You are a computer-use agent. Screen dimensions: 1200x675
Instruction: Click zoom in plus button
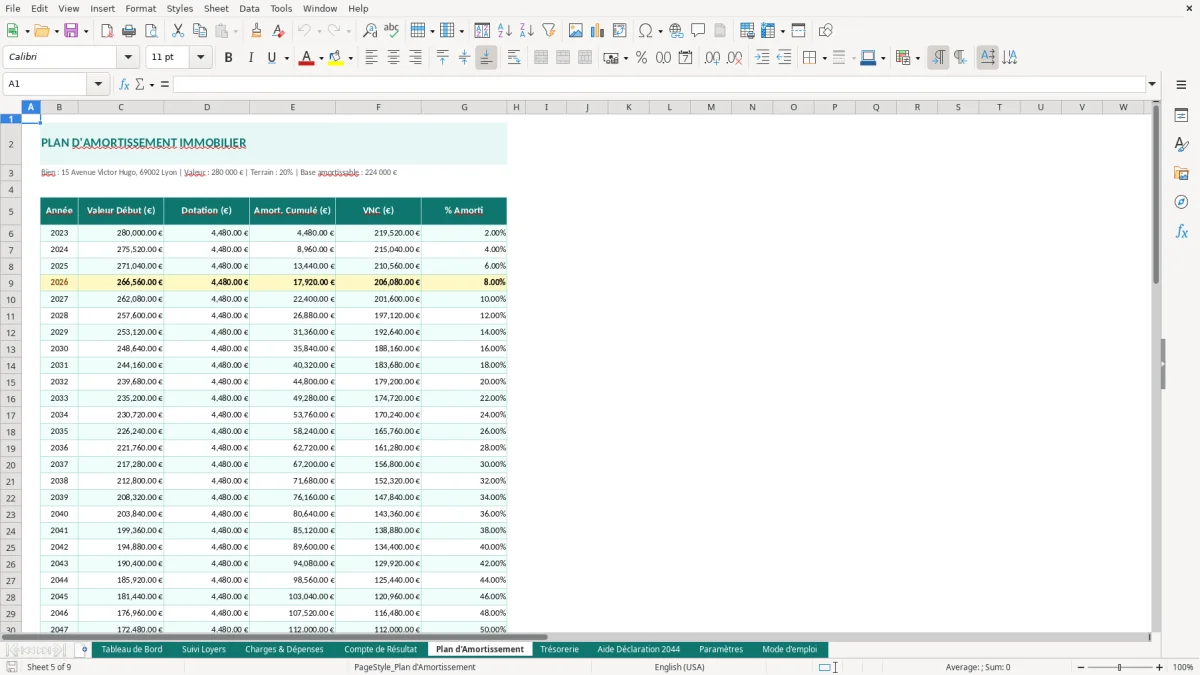pyautogui.click(x=1159, y=667)
